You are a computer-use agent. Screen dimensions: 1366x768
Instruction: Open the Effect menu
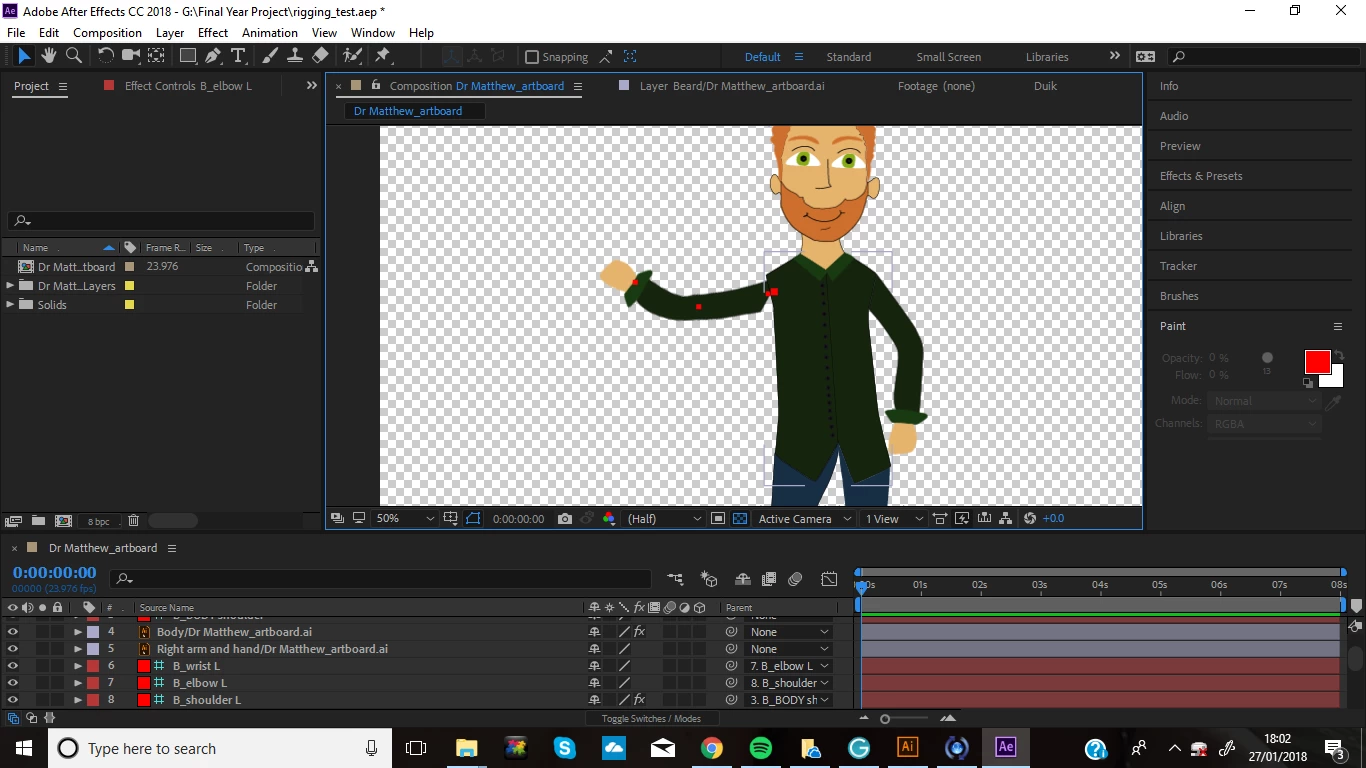[x=213, y=33]
